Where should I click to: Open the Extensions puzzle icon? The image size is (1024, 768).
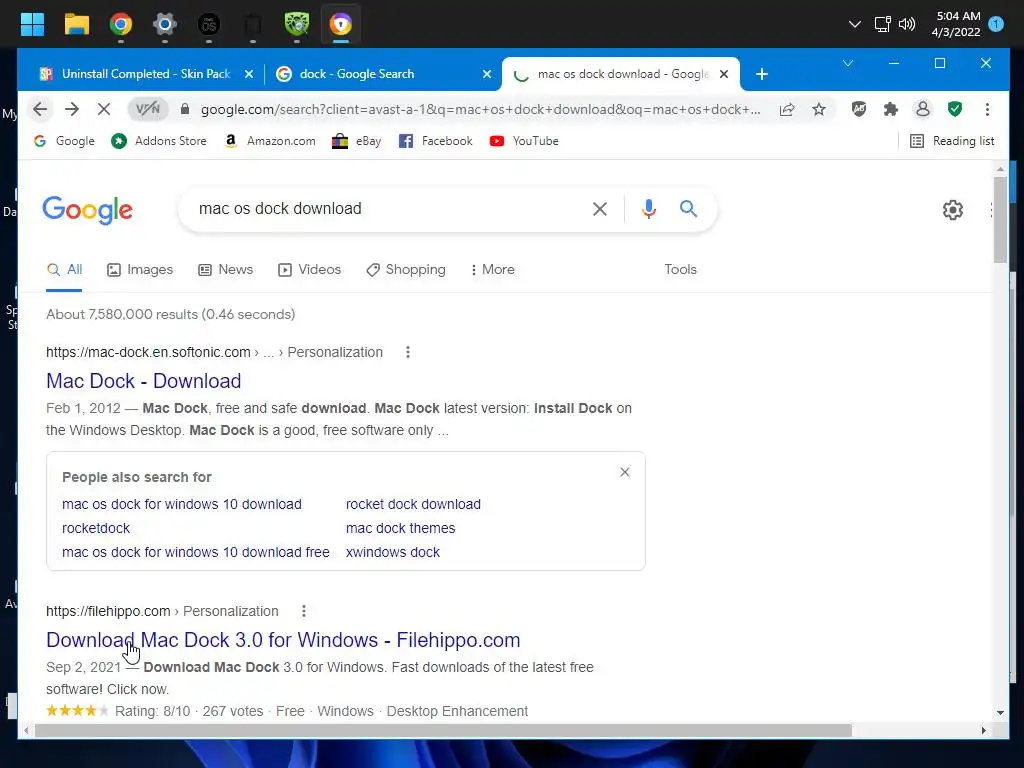tap(891, 109)
